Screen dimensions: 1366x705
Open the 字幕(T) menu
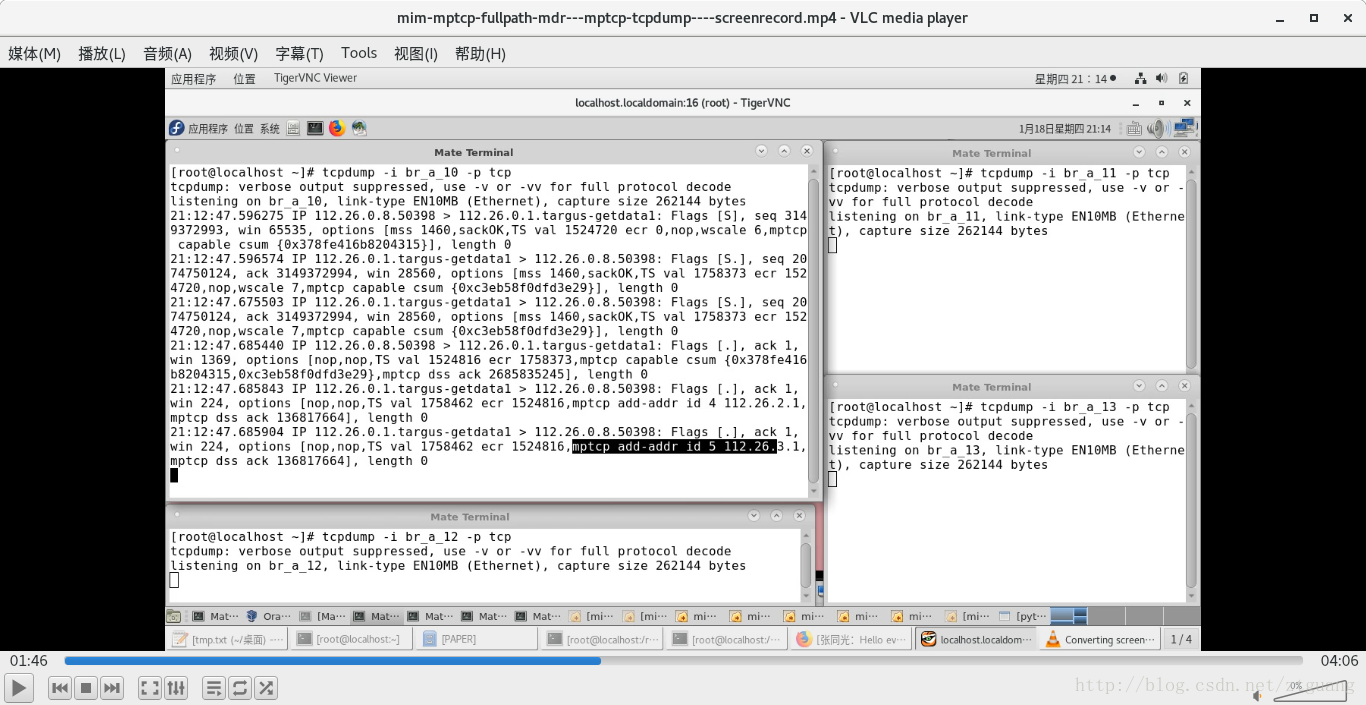(299, 53)
